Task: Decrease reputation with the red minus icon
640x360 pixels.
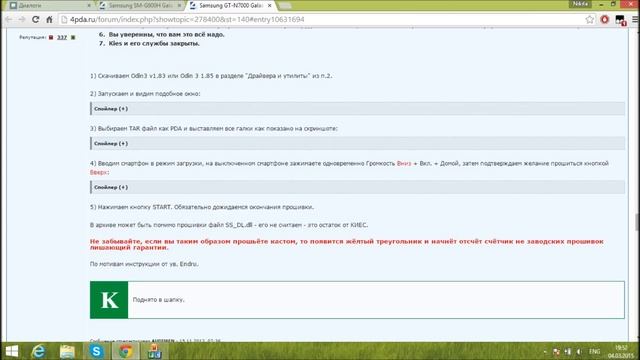Action: point(51,37)
